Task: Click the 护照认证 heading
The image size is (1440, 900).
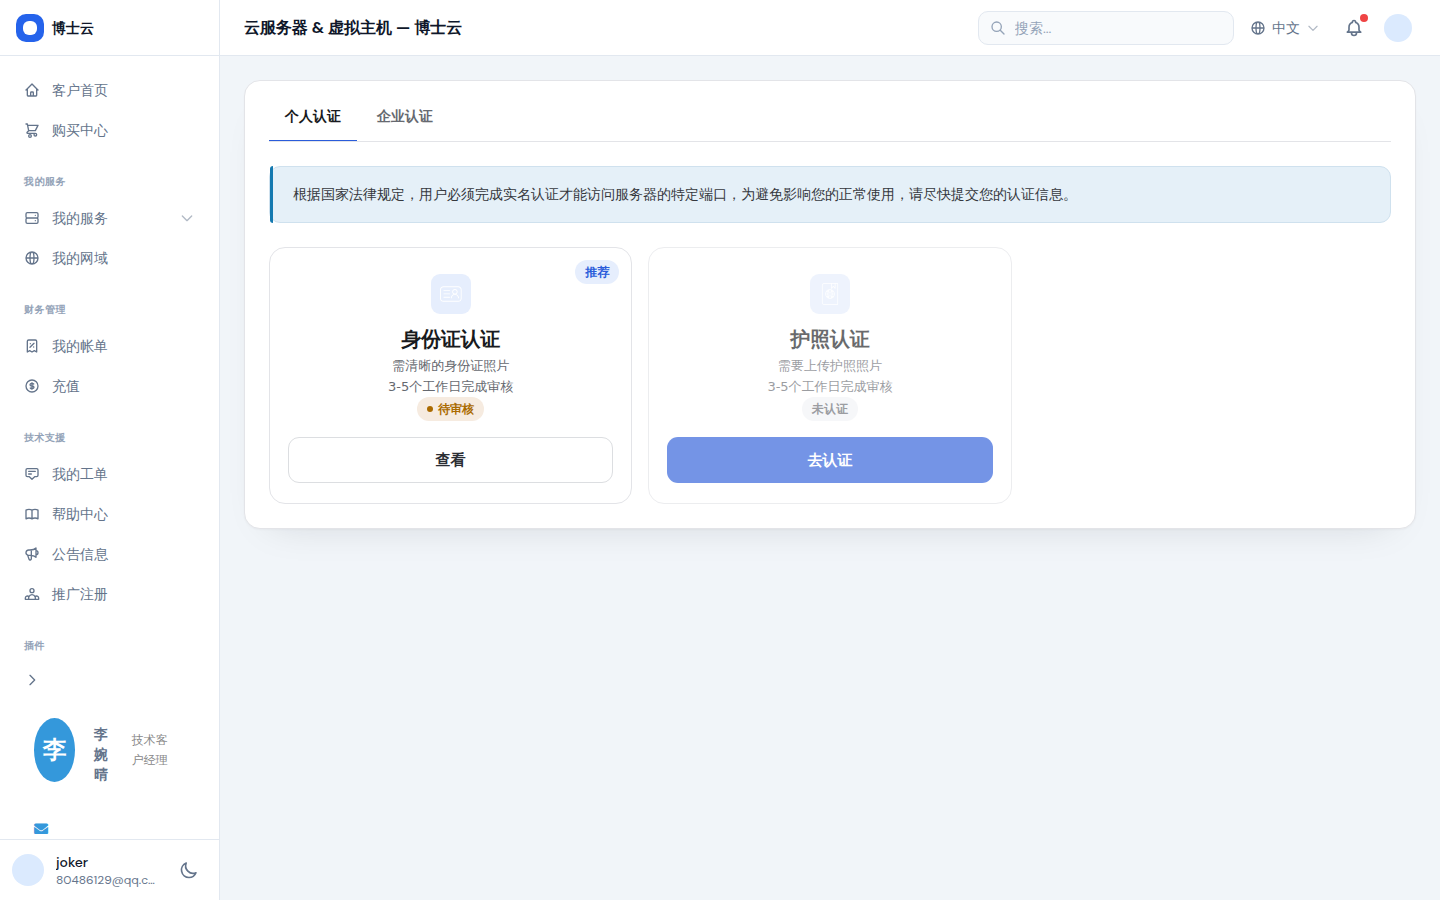Action: coord(830,340)
